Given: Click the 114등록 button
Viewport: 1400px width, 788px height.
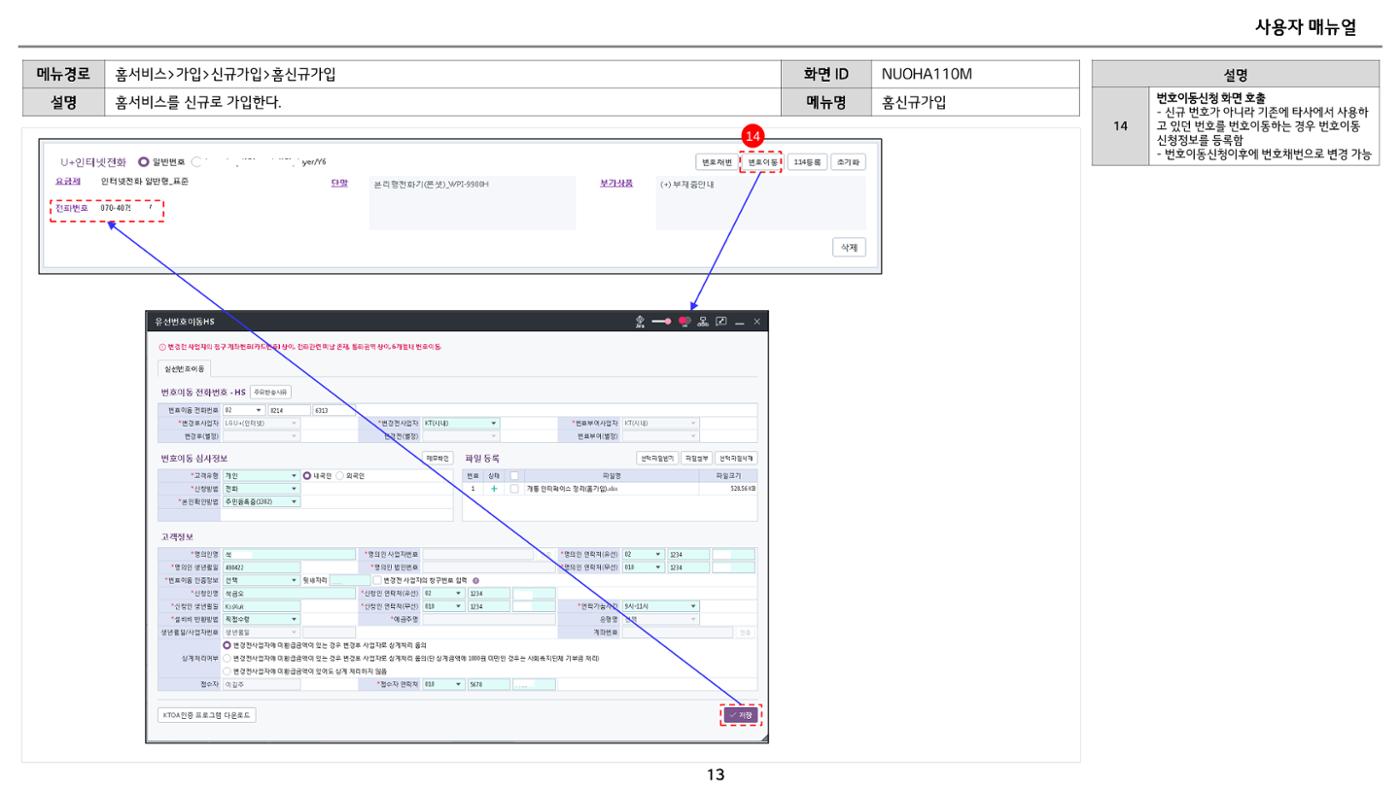Looking at the screenshot, I should pos(807,162).
